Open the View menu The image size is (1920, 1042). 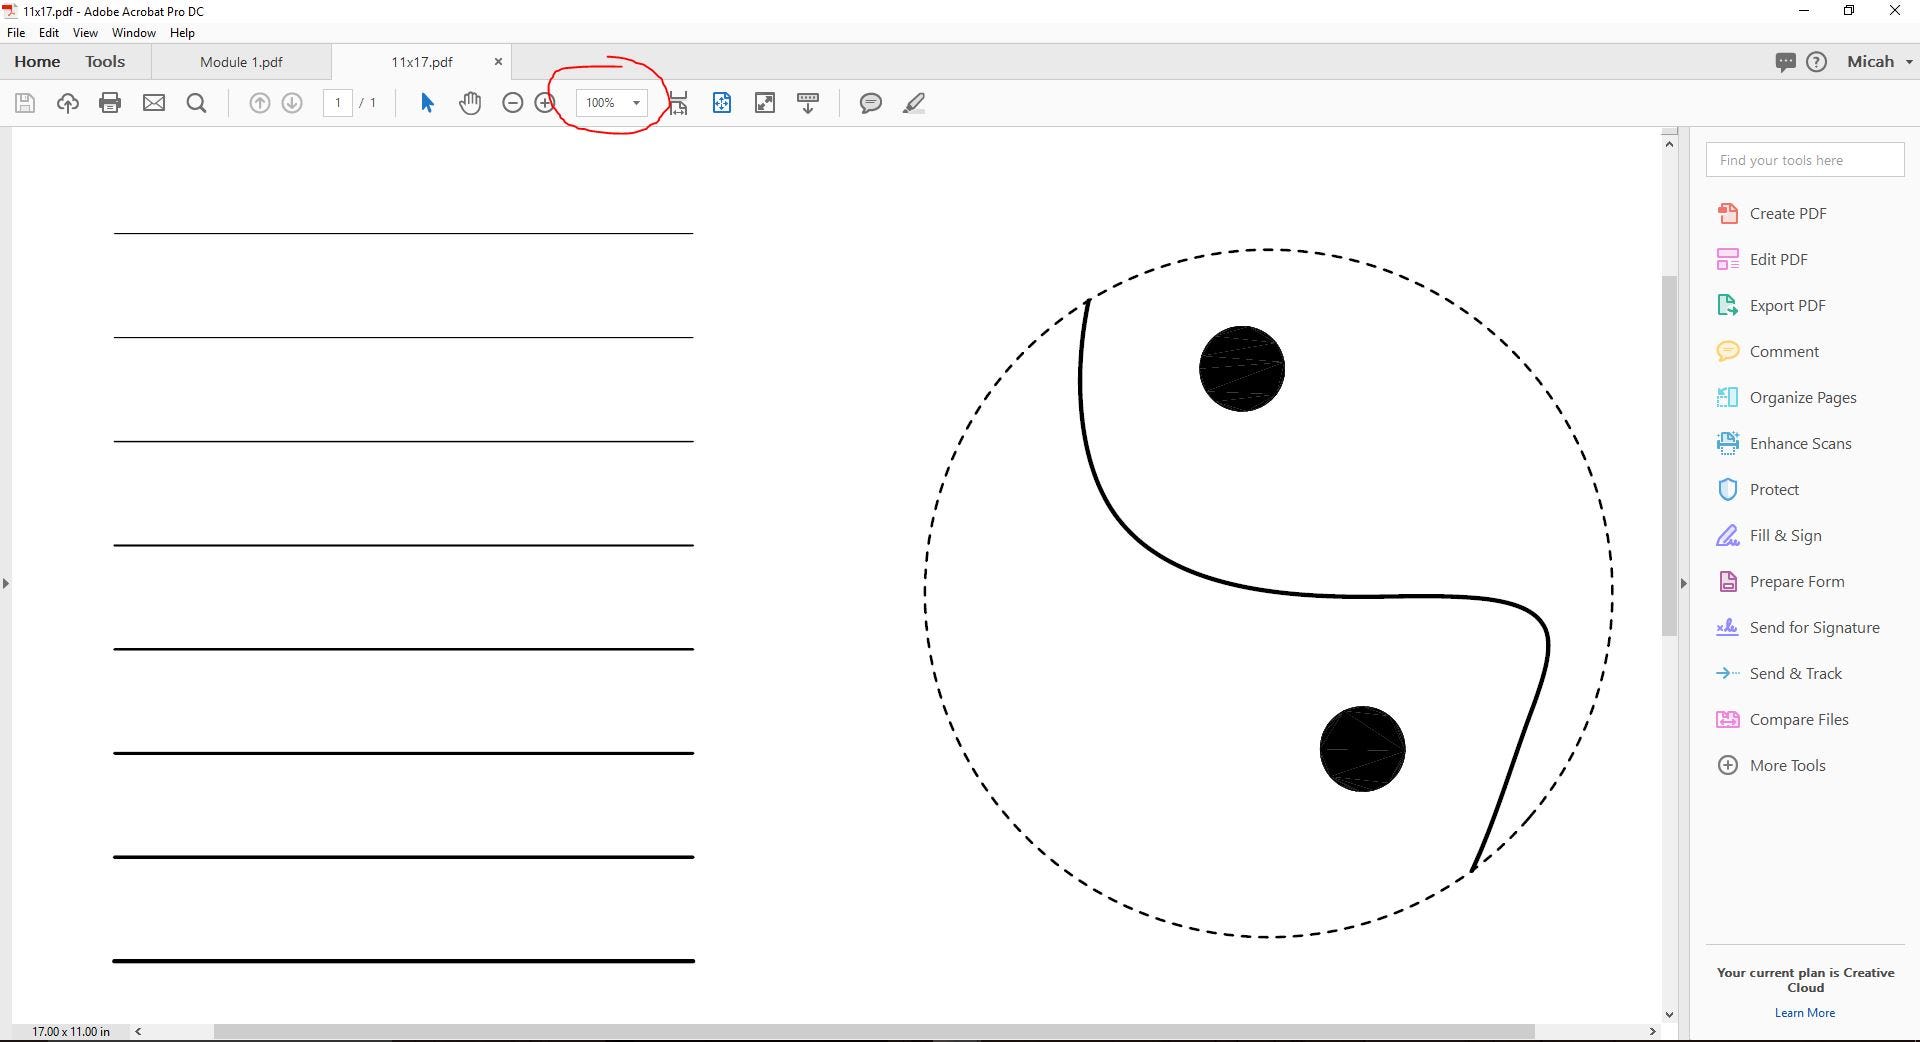[x=85, y=33]
